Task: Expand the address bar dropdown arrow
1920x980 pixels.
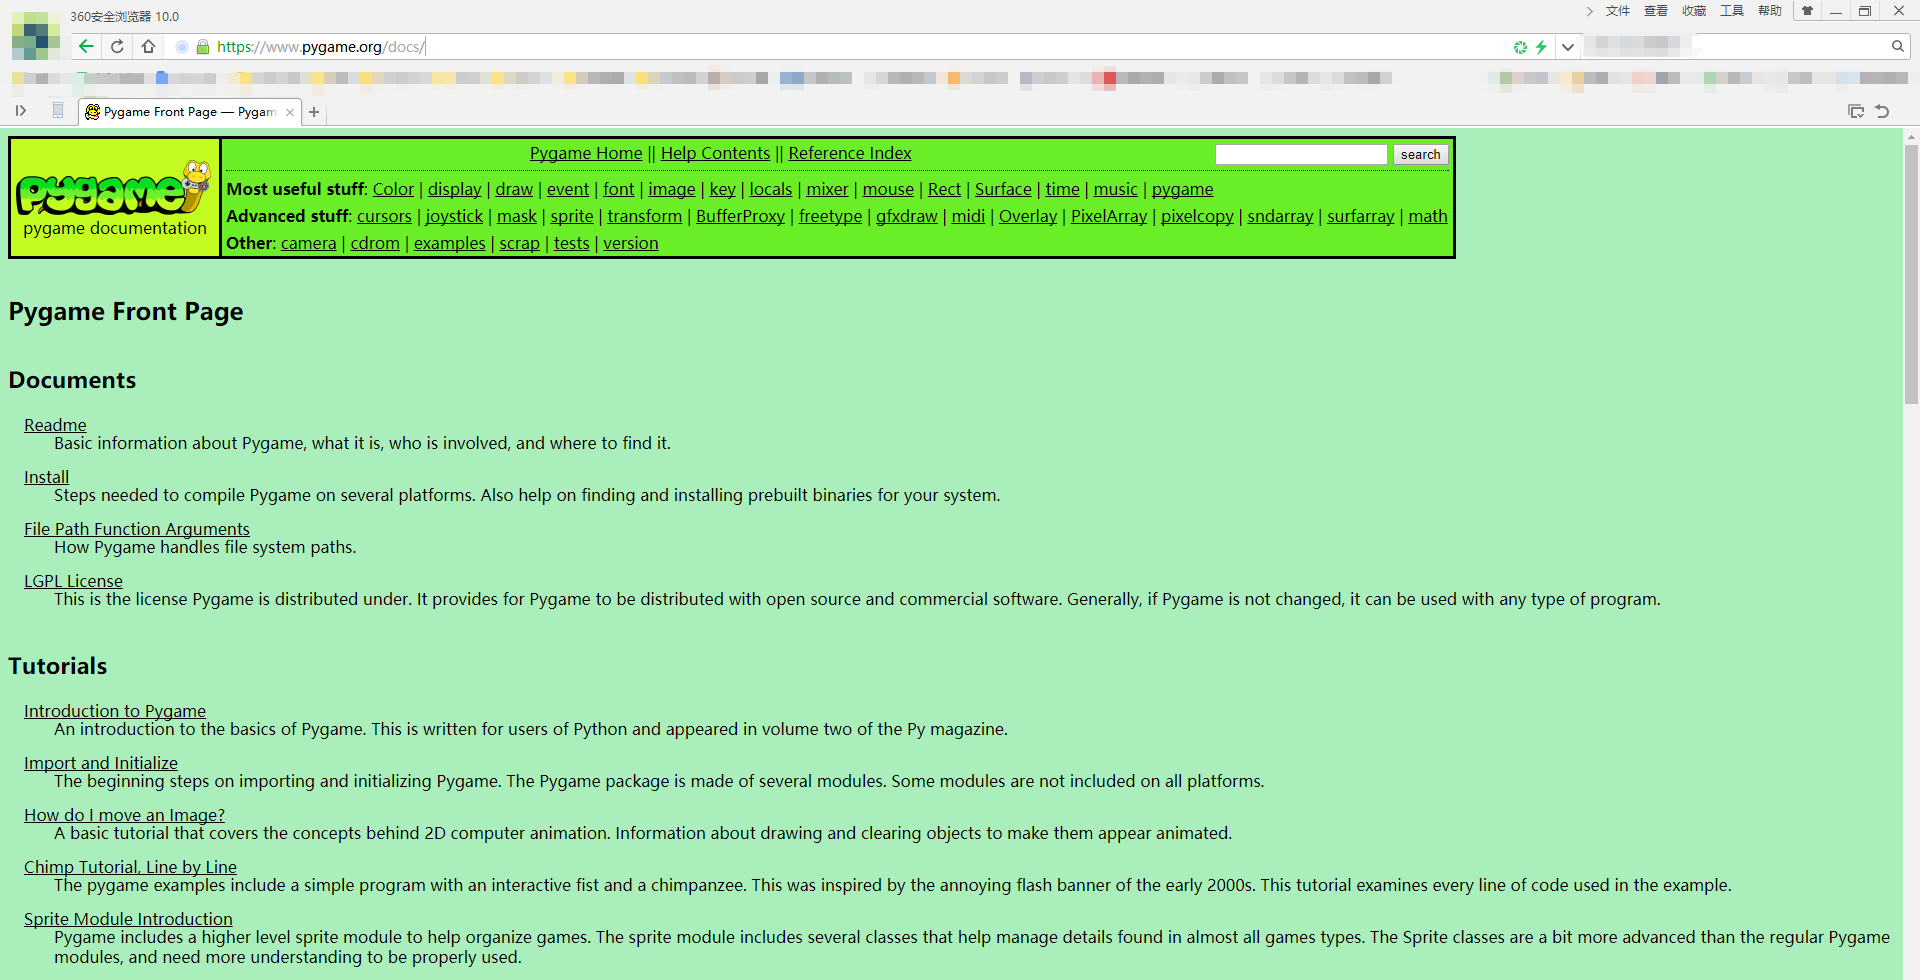Action: (1568, 47)
